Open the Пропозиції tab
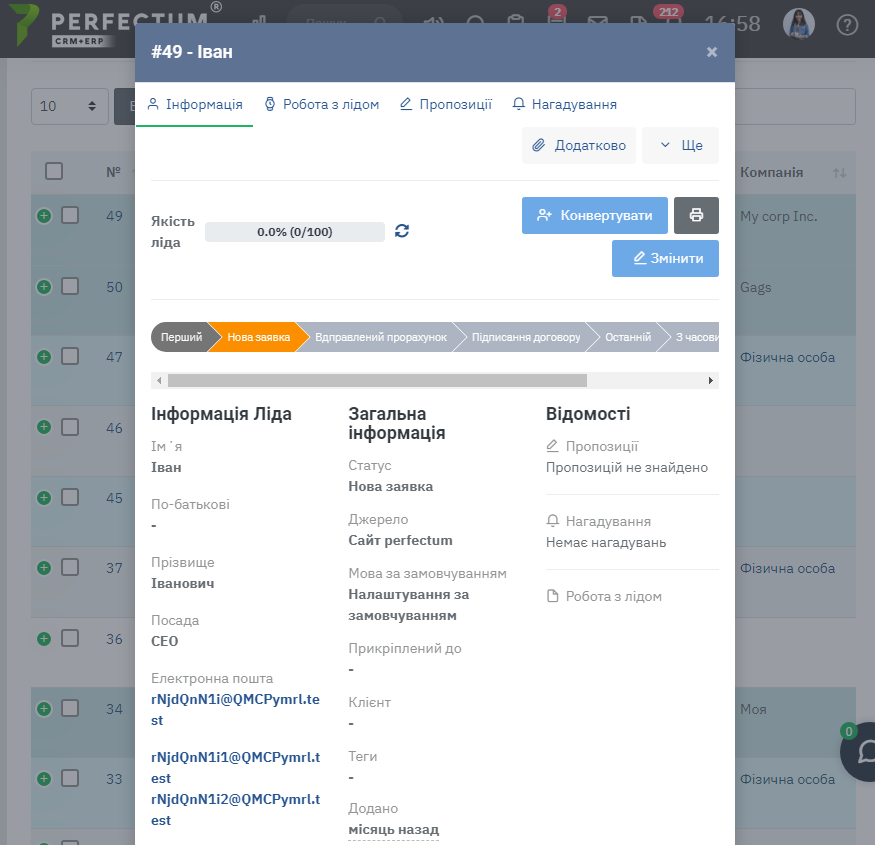 (x=445, y=104)
